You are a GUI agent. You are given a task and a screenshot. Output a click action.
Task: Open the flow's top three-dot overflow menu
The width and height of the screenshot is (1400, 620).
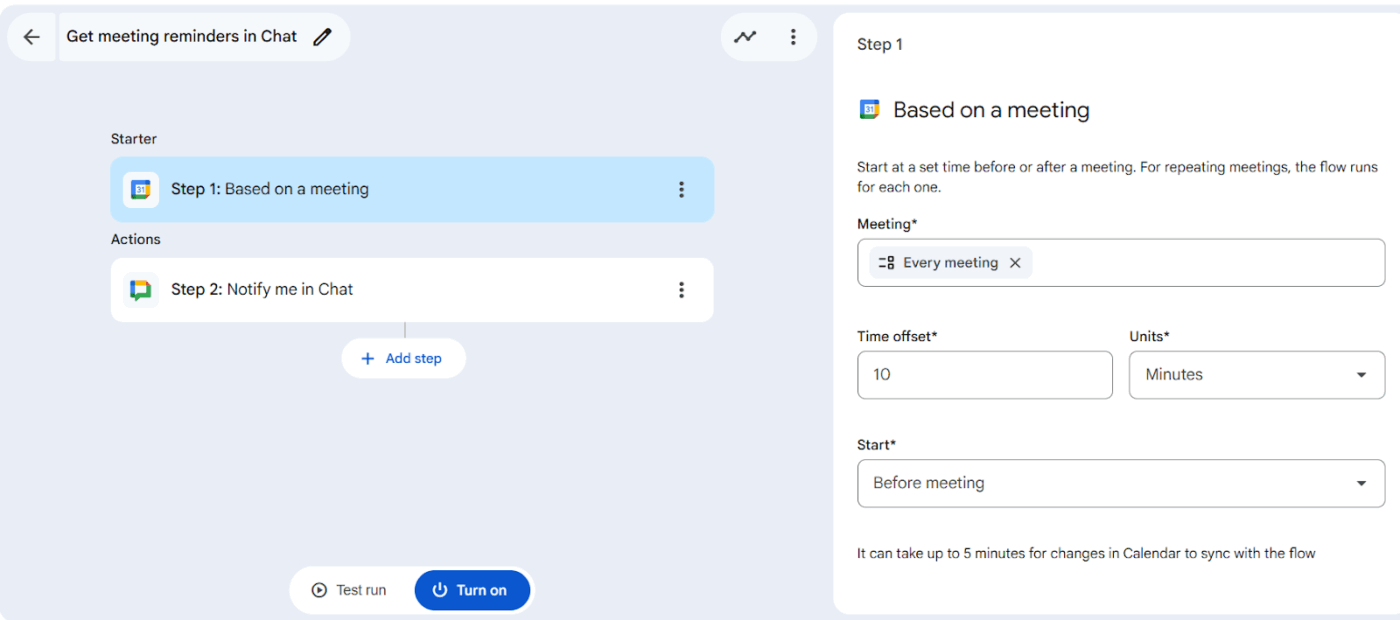(x=793, y=36)
